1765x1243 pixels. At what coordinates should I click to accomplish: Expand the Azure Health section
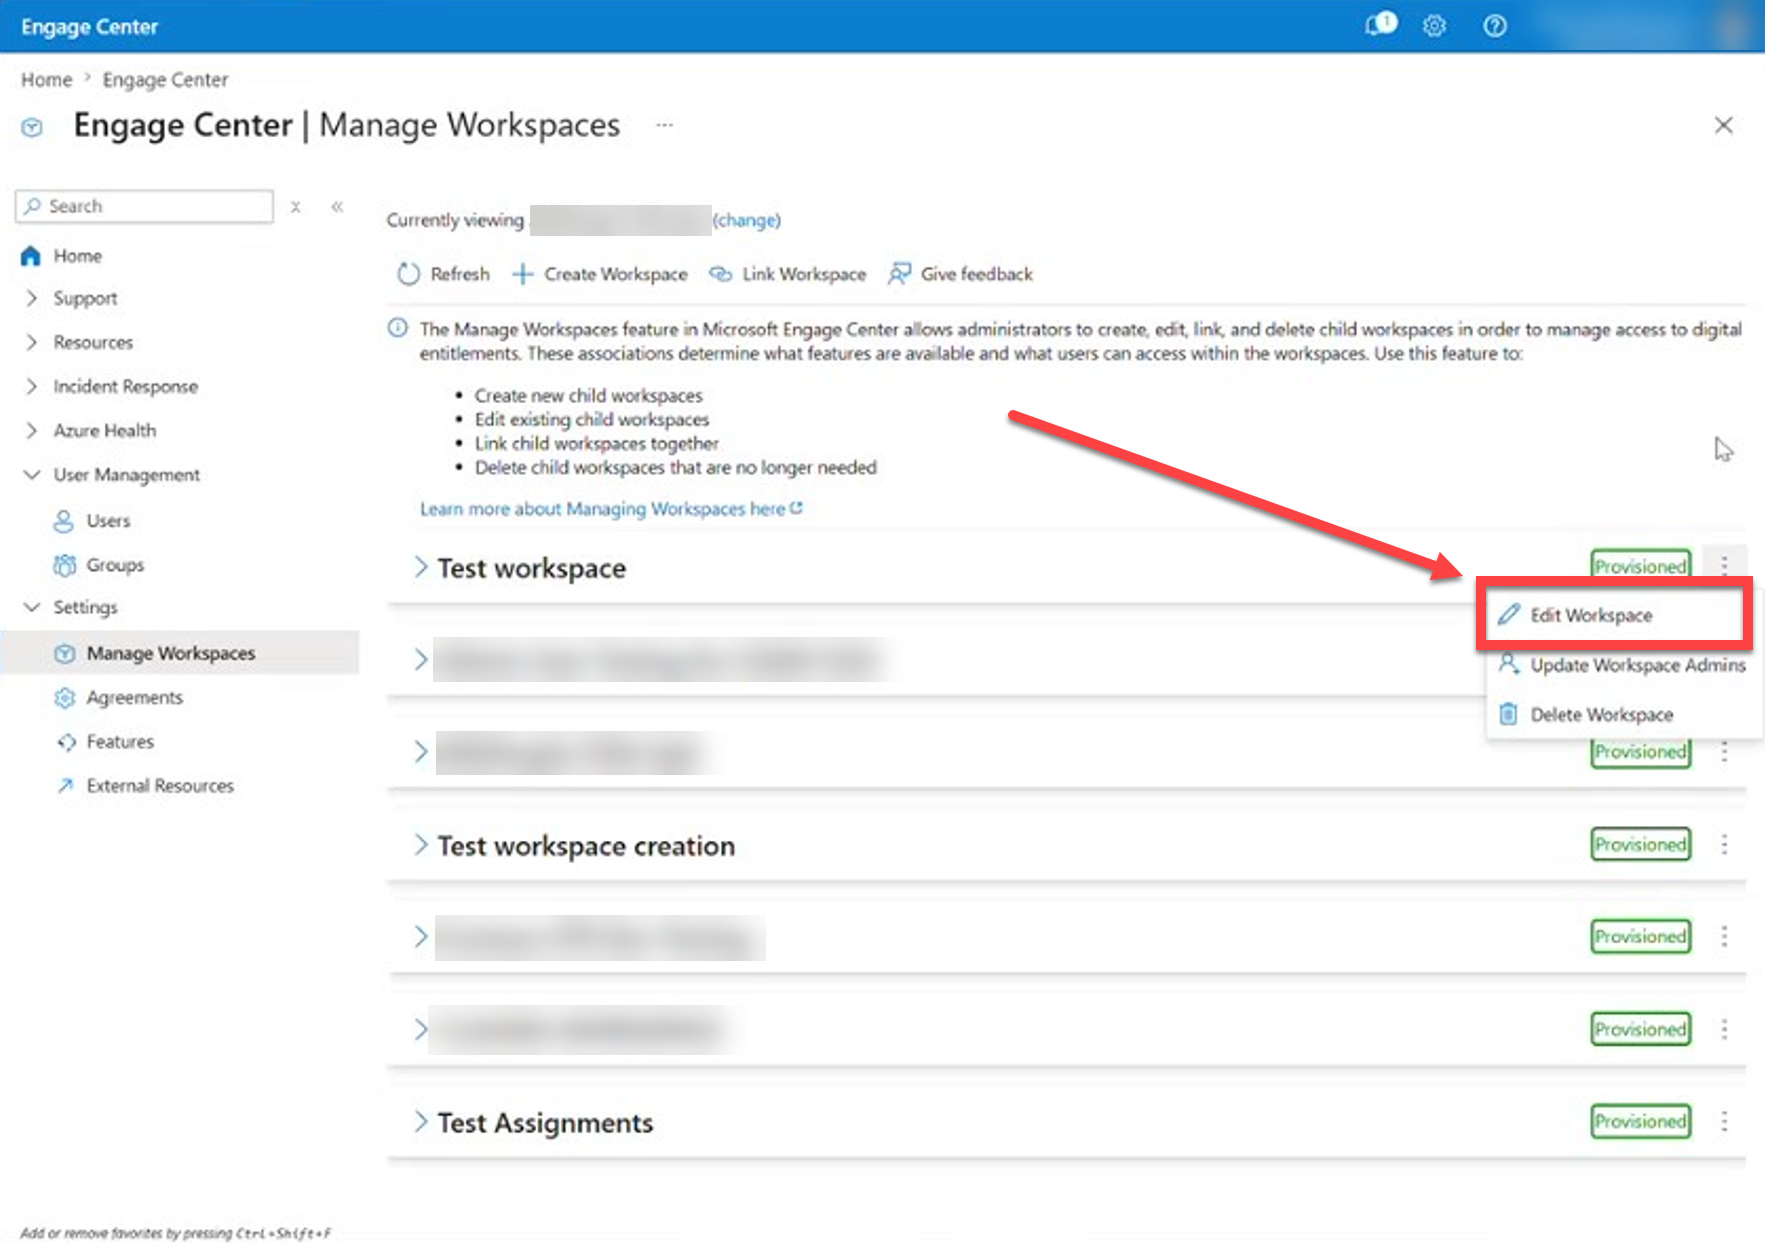click(32, 430)
